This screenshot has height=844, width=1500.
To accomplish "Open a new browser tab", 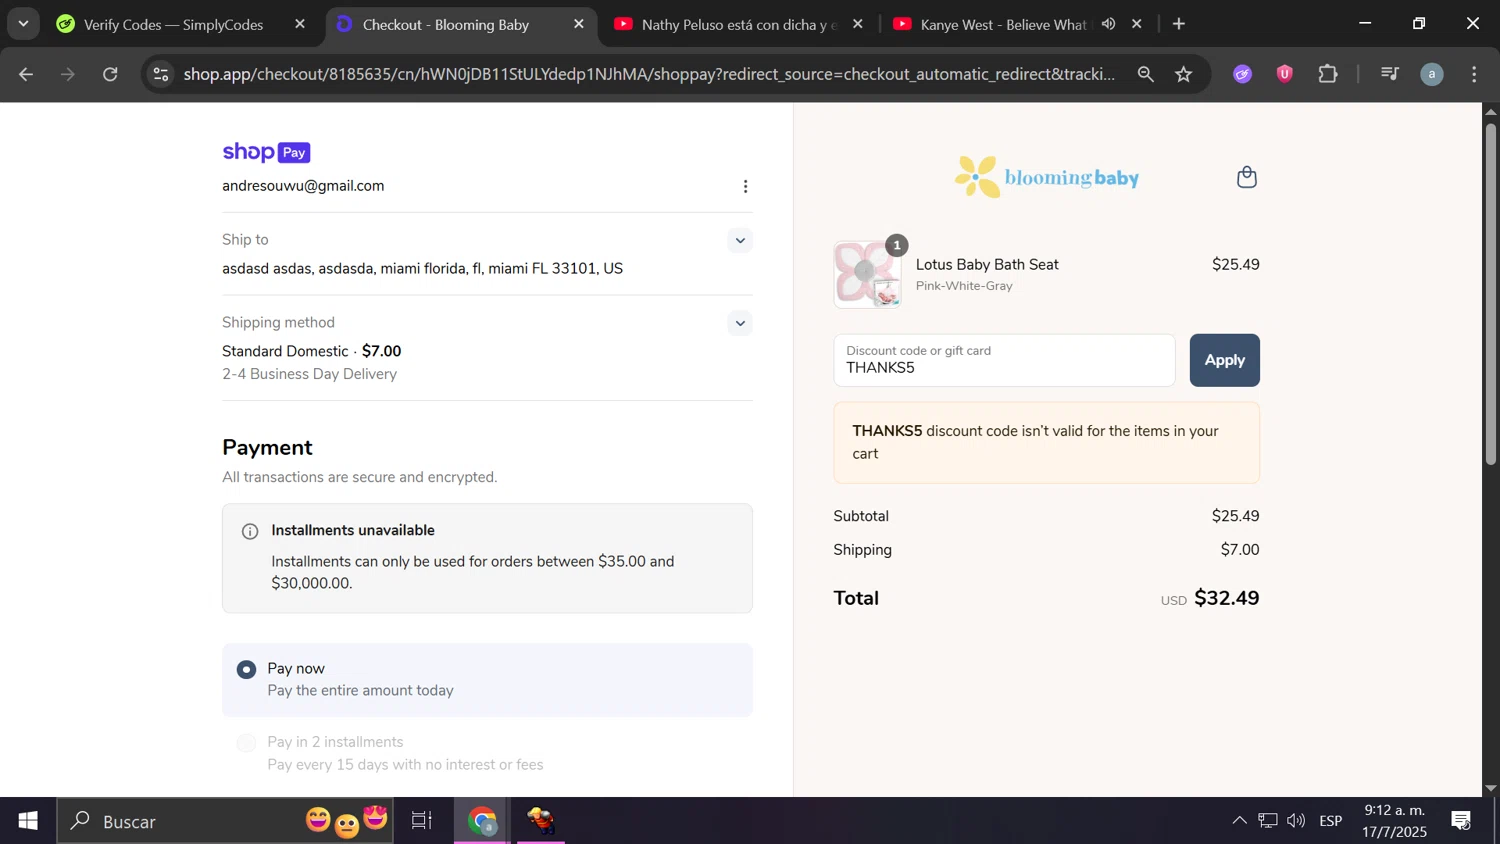I will click(1179, 24).
